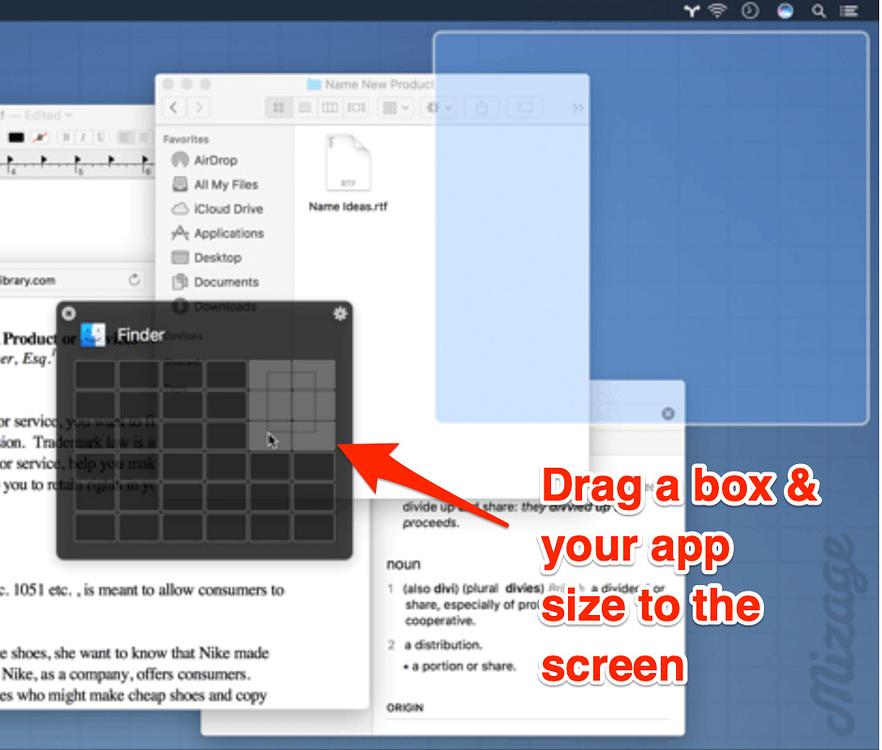Toggle bold in the TextEdit toolbar
This screenshot has height=750, width=882.
coord(66,137)
